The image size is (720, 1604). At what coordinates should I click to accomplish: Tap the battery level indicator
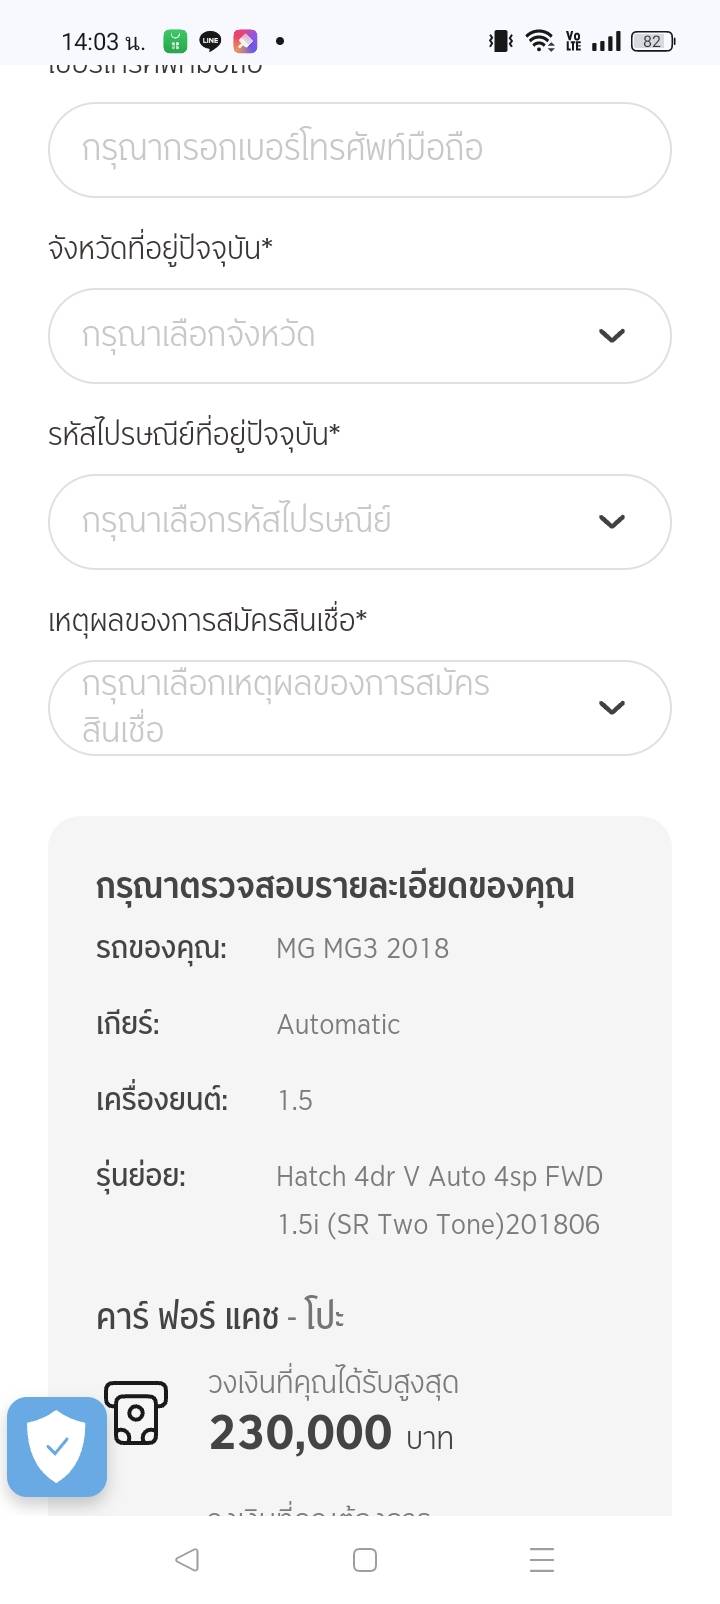point(653,41)
